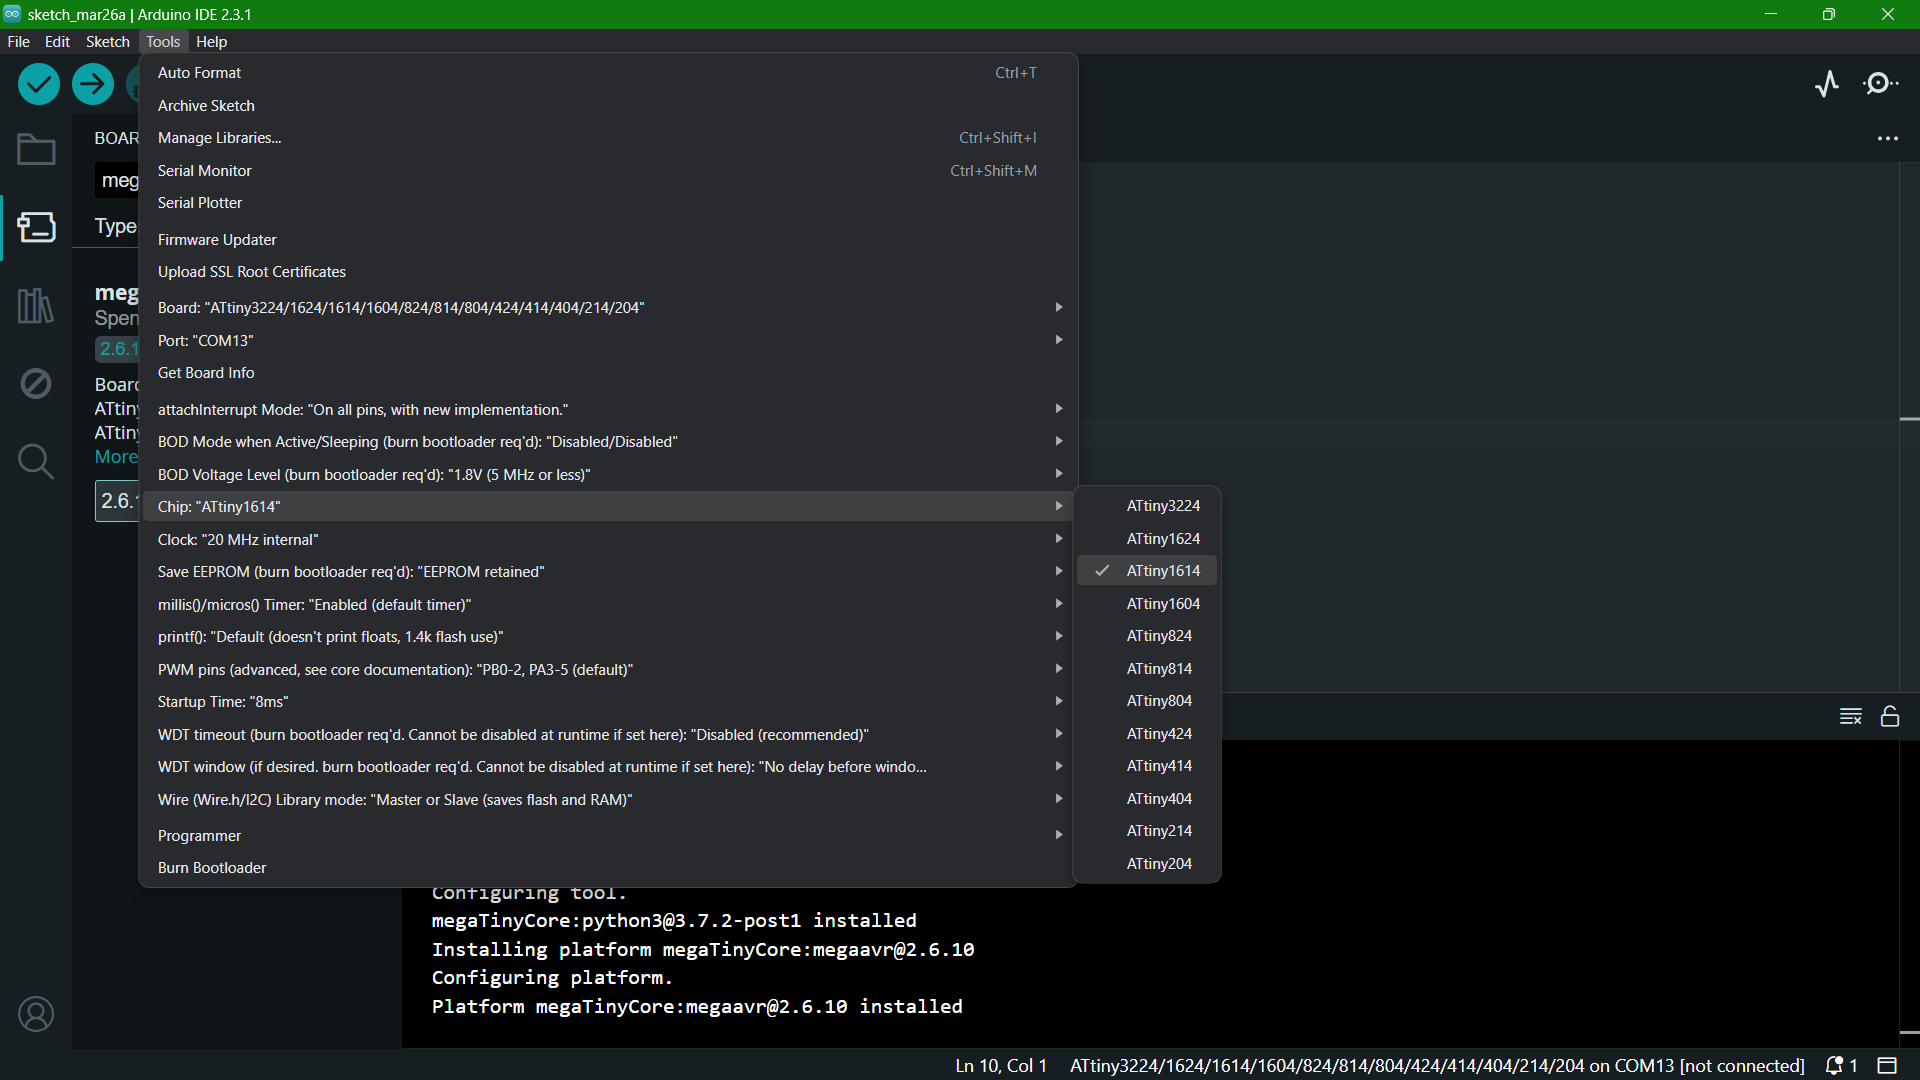The width and height of the screenshot is (1920, 1080).
Task: Click the Verify sketch checkmark button
Action: (x=39, y=84)
